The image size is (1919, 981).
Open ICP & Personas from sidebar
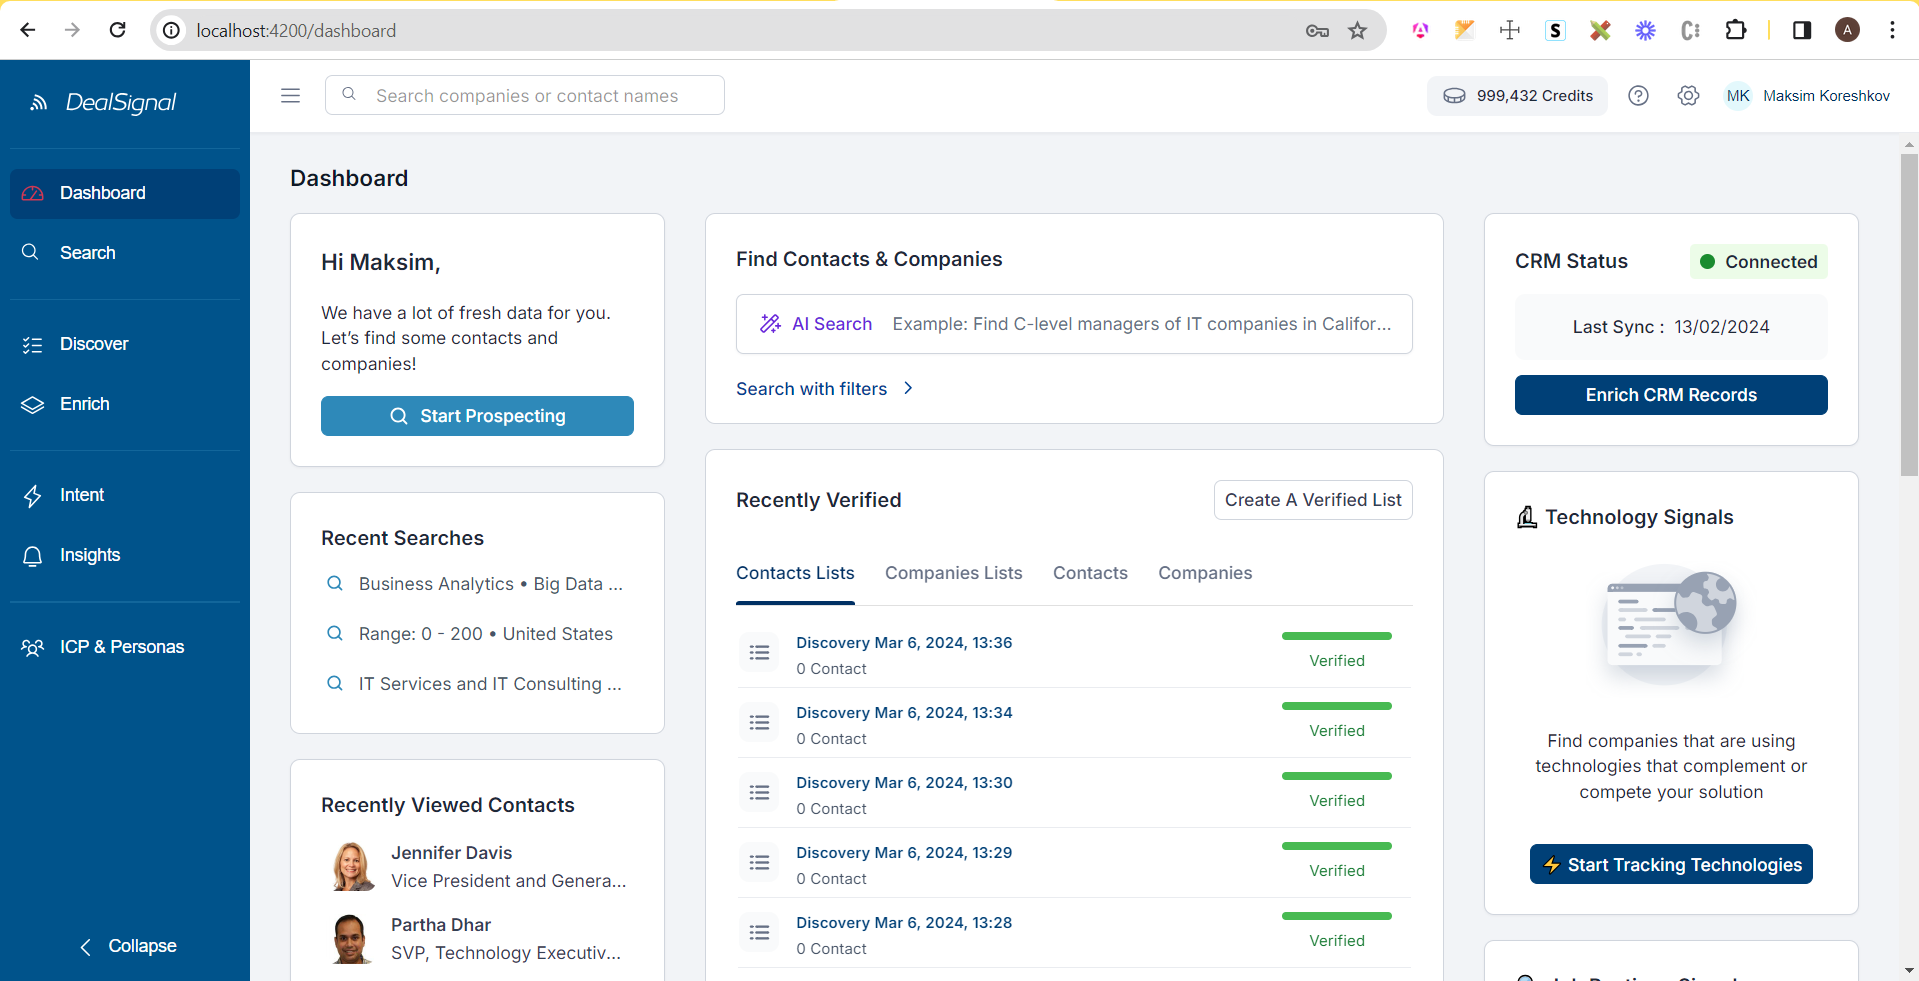point(121,647)
